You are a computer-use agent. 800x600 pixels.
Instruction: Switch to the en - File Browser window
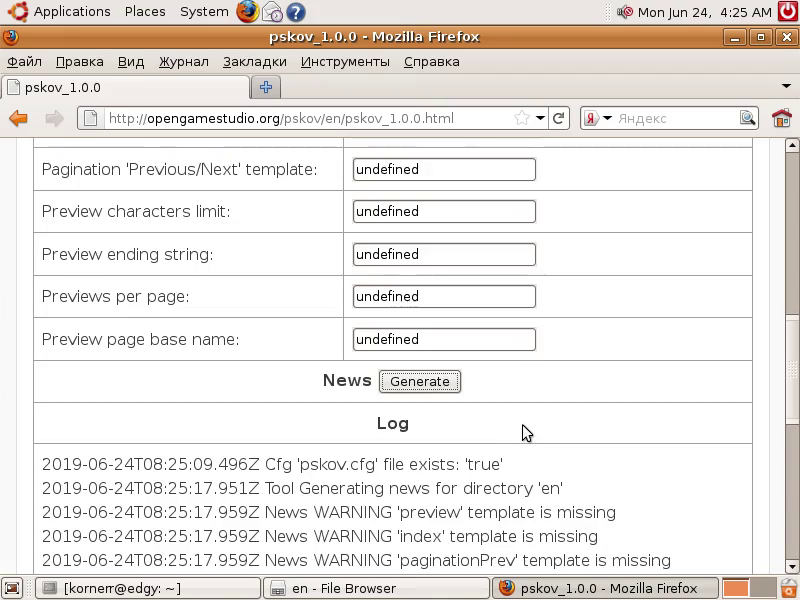[376, 588]
